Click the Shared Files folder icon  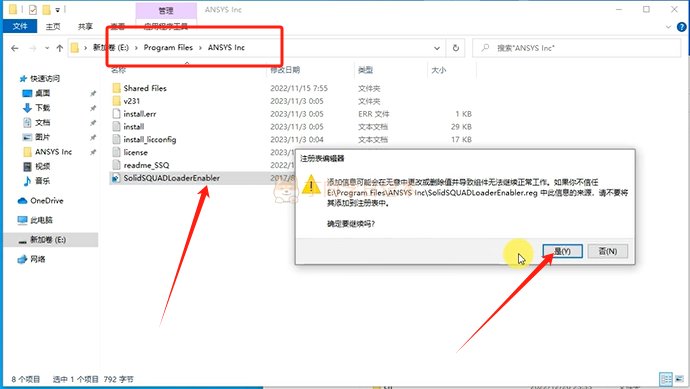click(x=116, y=88)
